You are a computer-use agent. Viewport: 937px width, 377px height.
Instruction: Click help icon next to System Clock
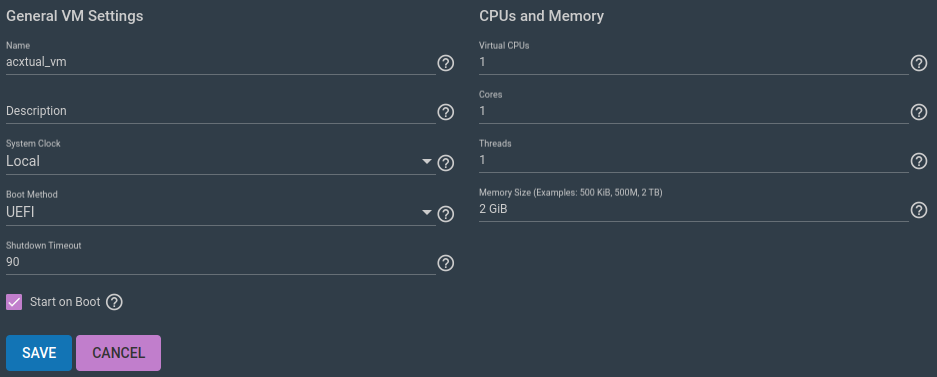[445, 163]
